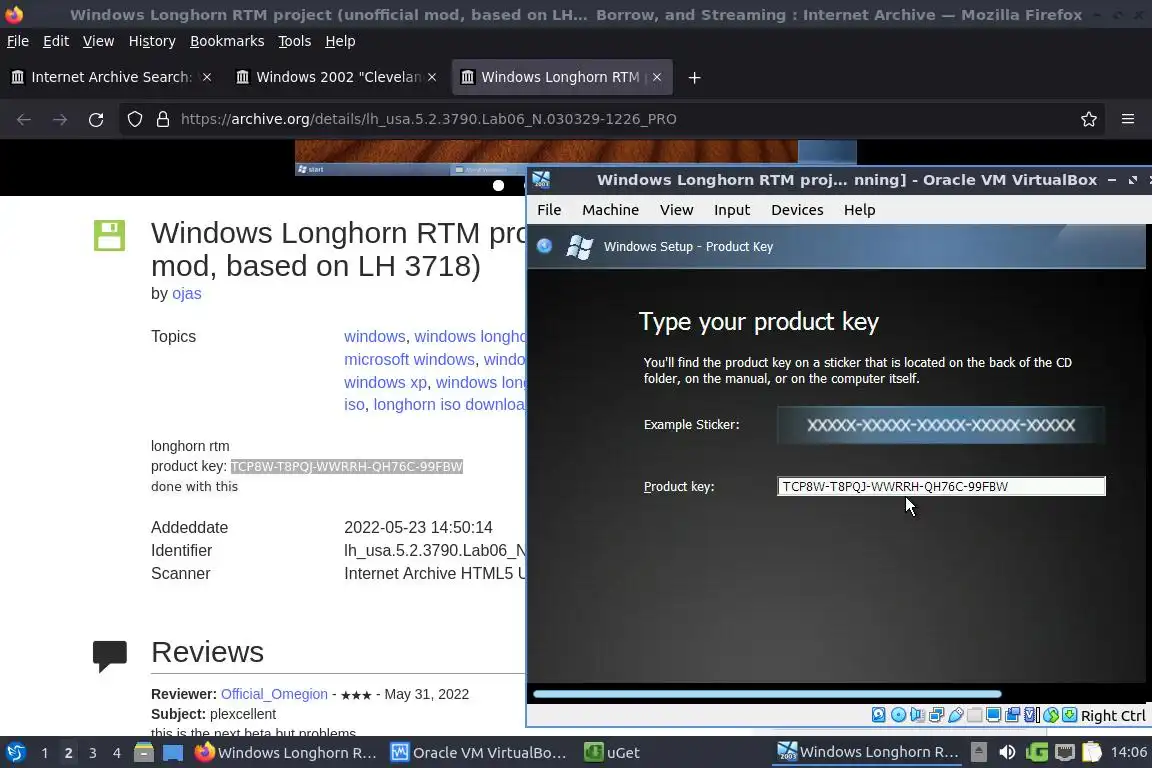Image resolution: width=1152 pixels, height=768 pixels.
Task: Open the file manager from taskbar
Action: [144, 753]
